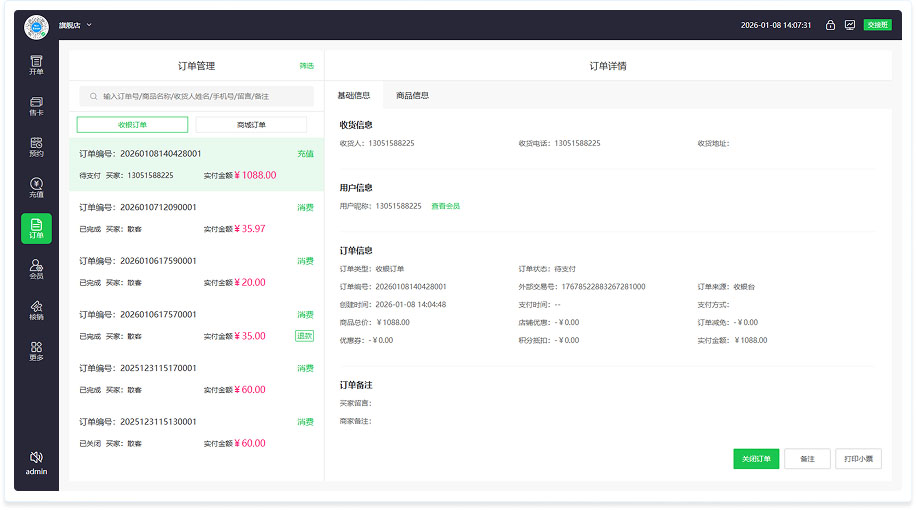Click the 查看会员 link
The image size is (916, 510).
click(446, 206)
